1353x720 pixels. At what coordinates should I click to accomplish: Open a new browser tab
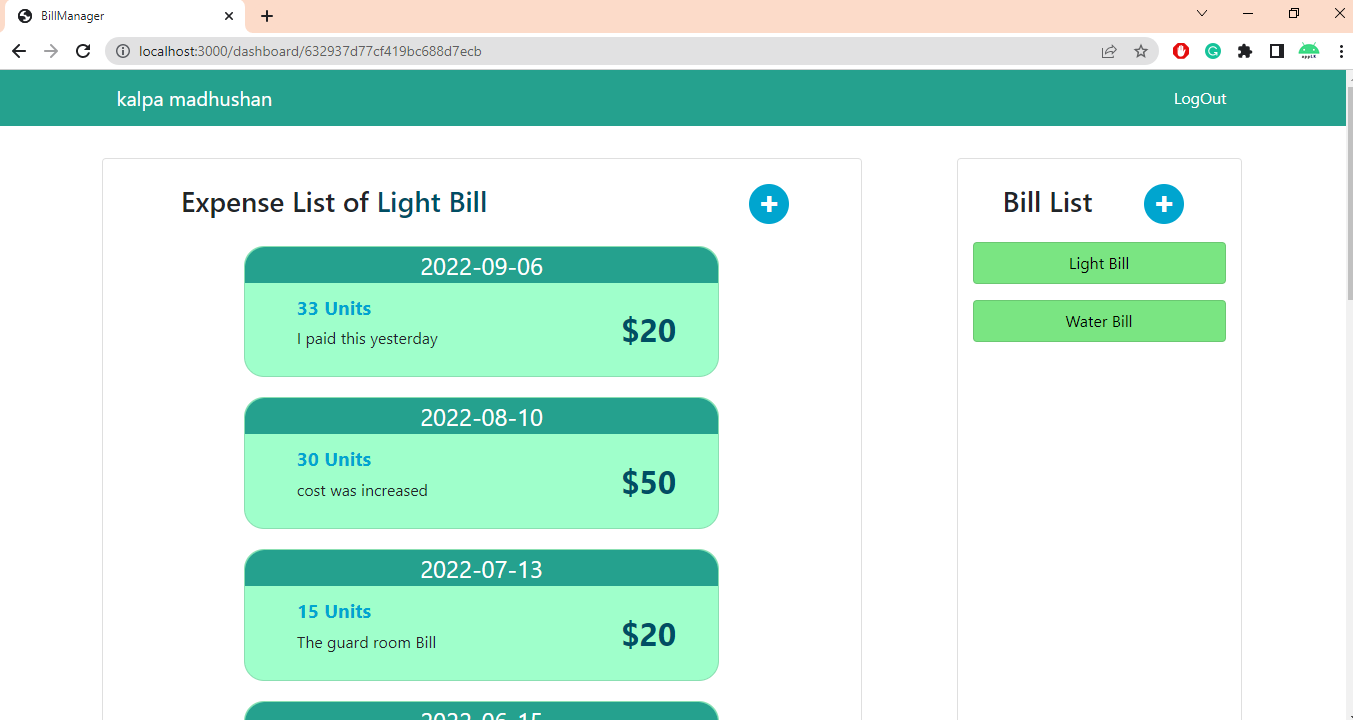pyautogui.click(x=266, y=16)
